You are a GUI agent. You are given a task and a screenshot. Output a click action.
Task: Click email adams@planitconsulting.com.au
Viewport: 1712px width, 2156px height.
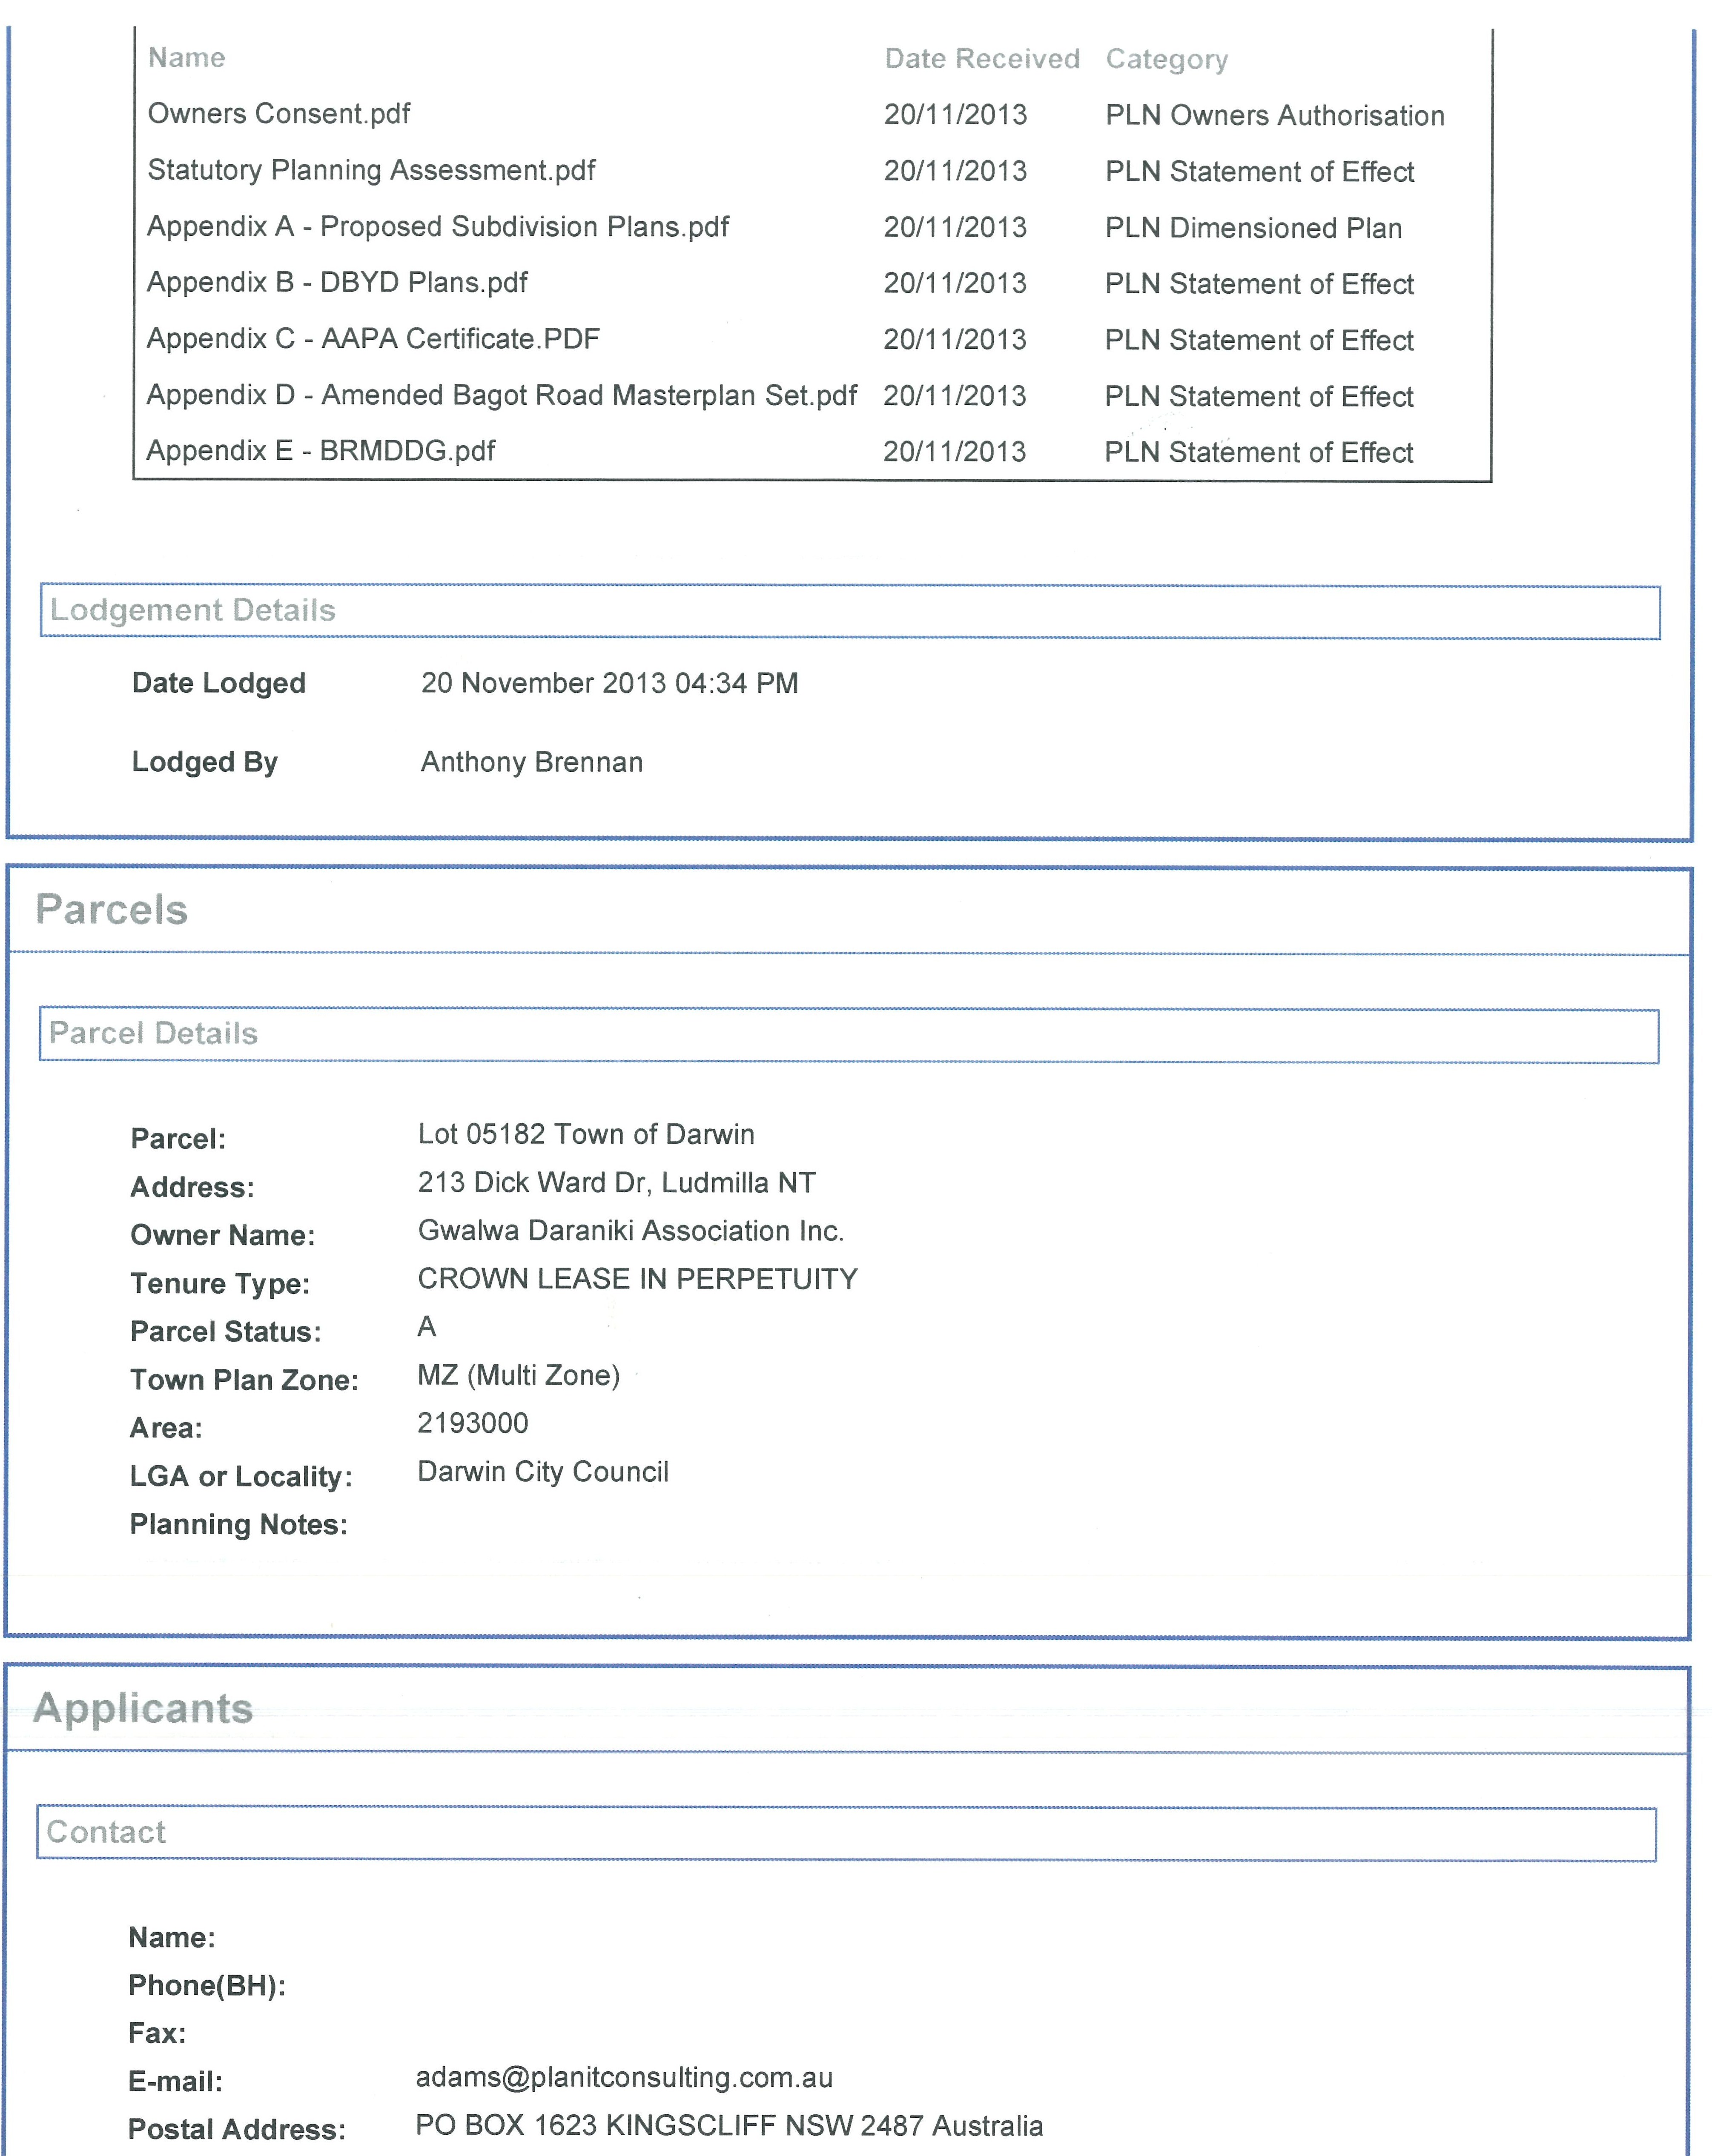click(x=624, y=2078)
